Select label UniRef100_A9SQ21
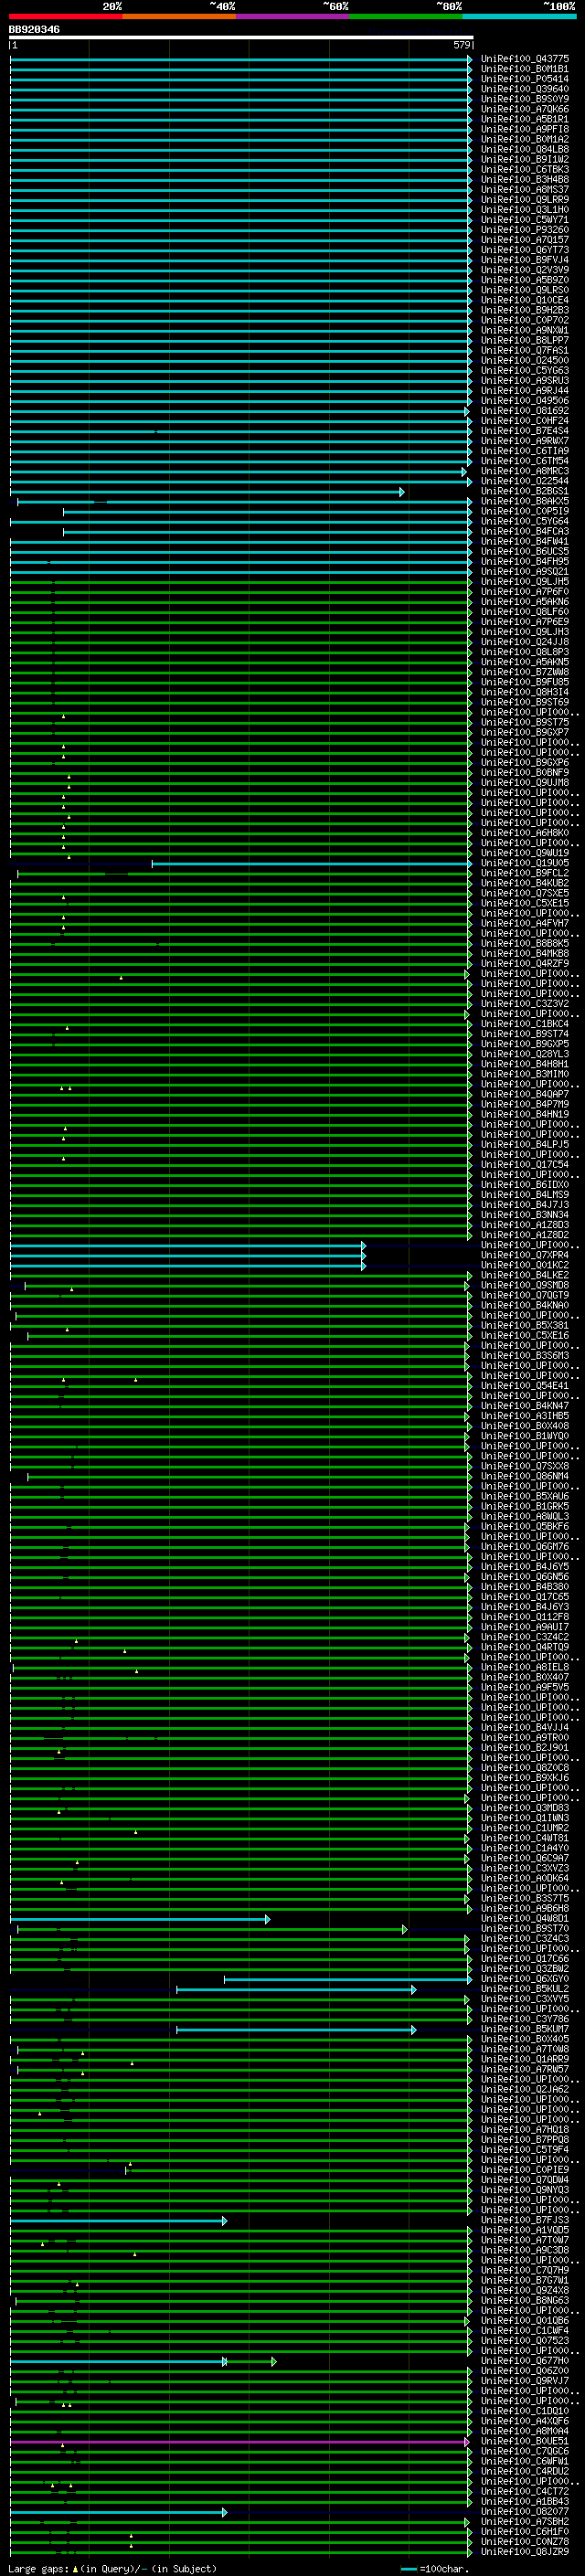Screen dimensions: 585x2576 point(525,572)
